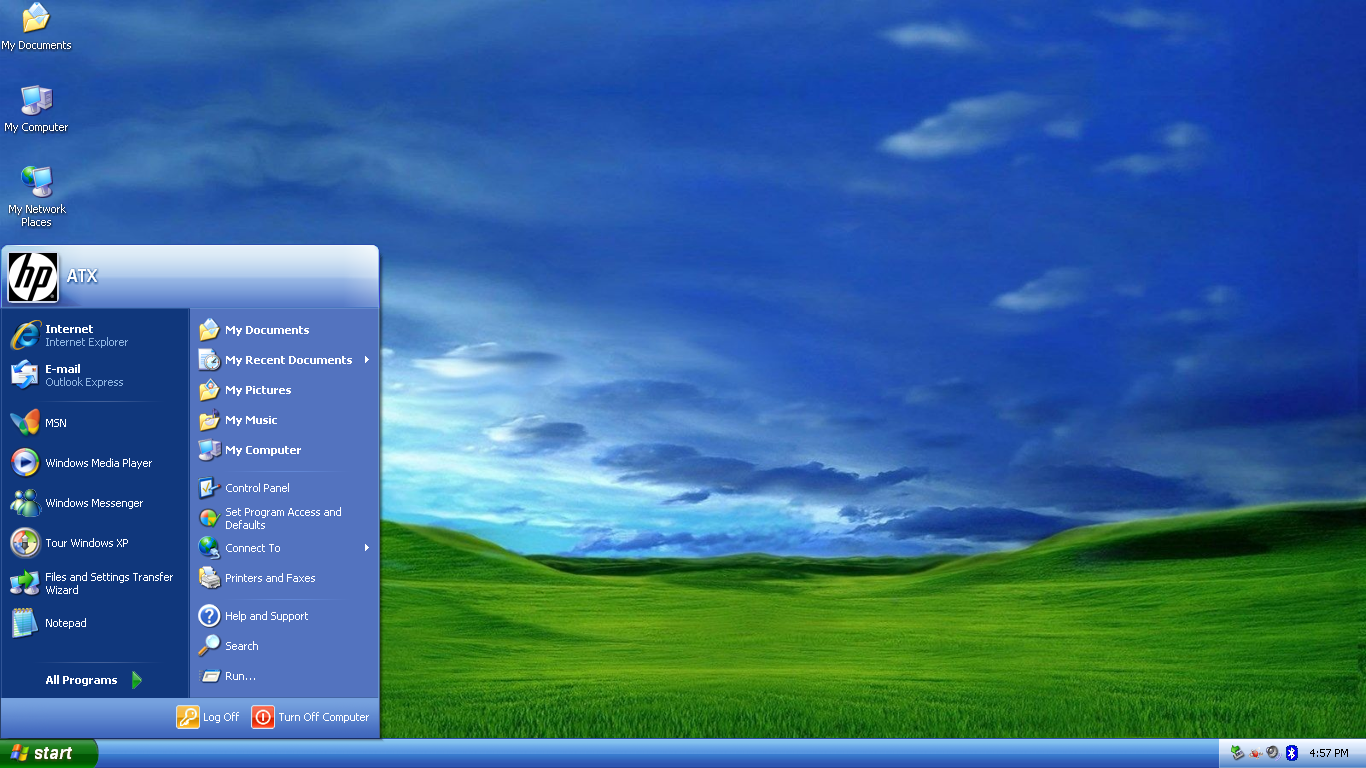Image resolution: width=1366 pixels, height=768 pixels.
Task: Open the Run... dialog
Action: coord(284,676)
